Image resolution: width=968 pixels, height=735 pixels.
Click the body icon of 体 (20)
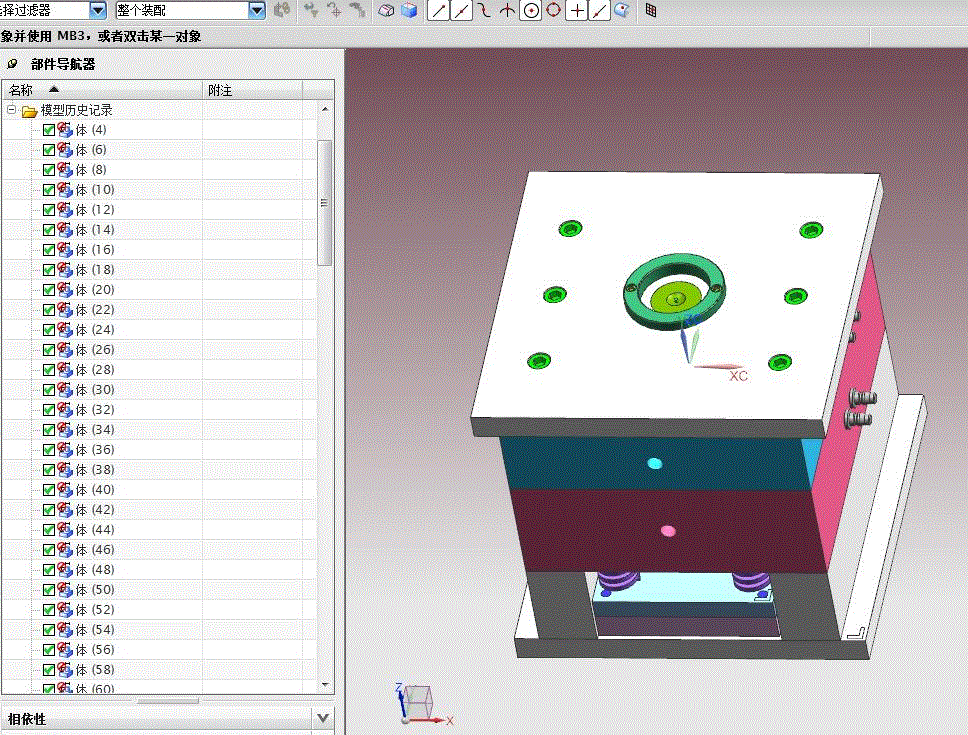(x=65, y=290)
